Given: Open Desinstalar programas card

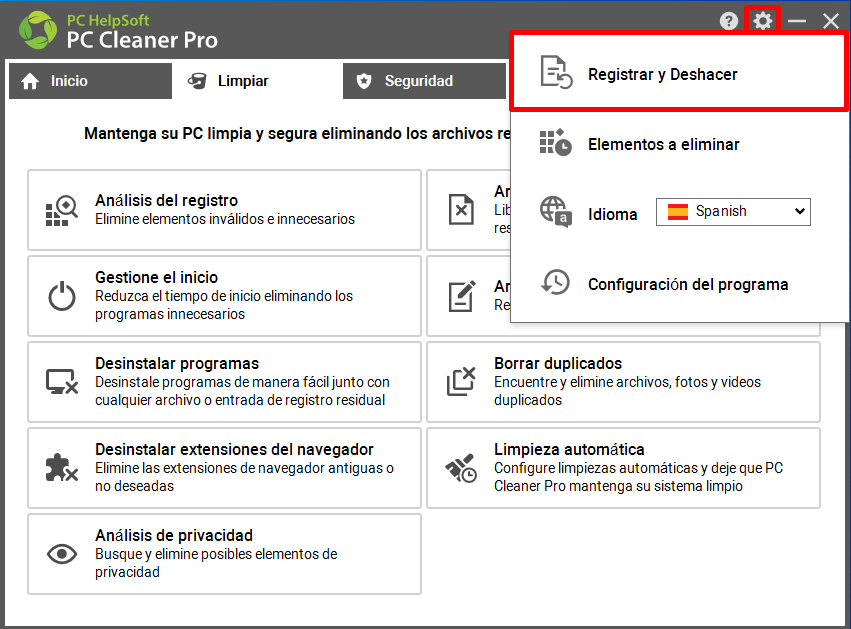Looking at the screenshot, I should (224, 382).
